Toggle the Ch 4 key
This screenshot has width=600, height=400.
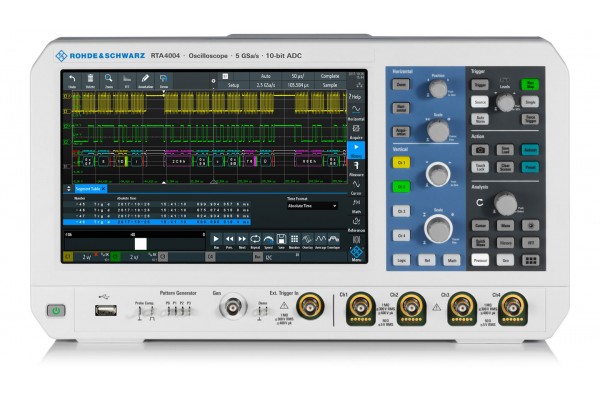pyautogui.click(x=401, y=235)
